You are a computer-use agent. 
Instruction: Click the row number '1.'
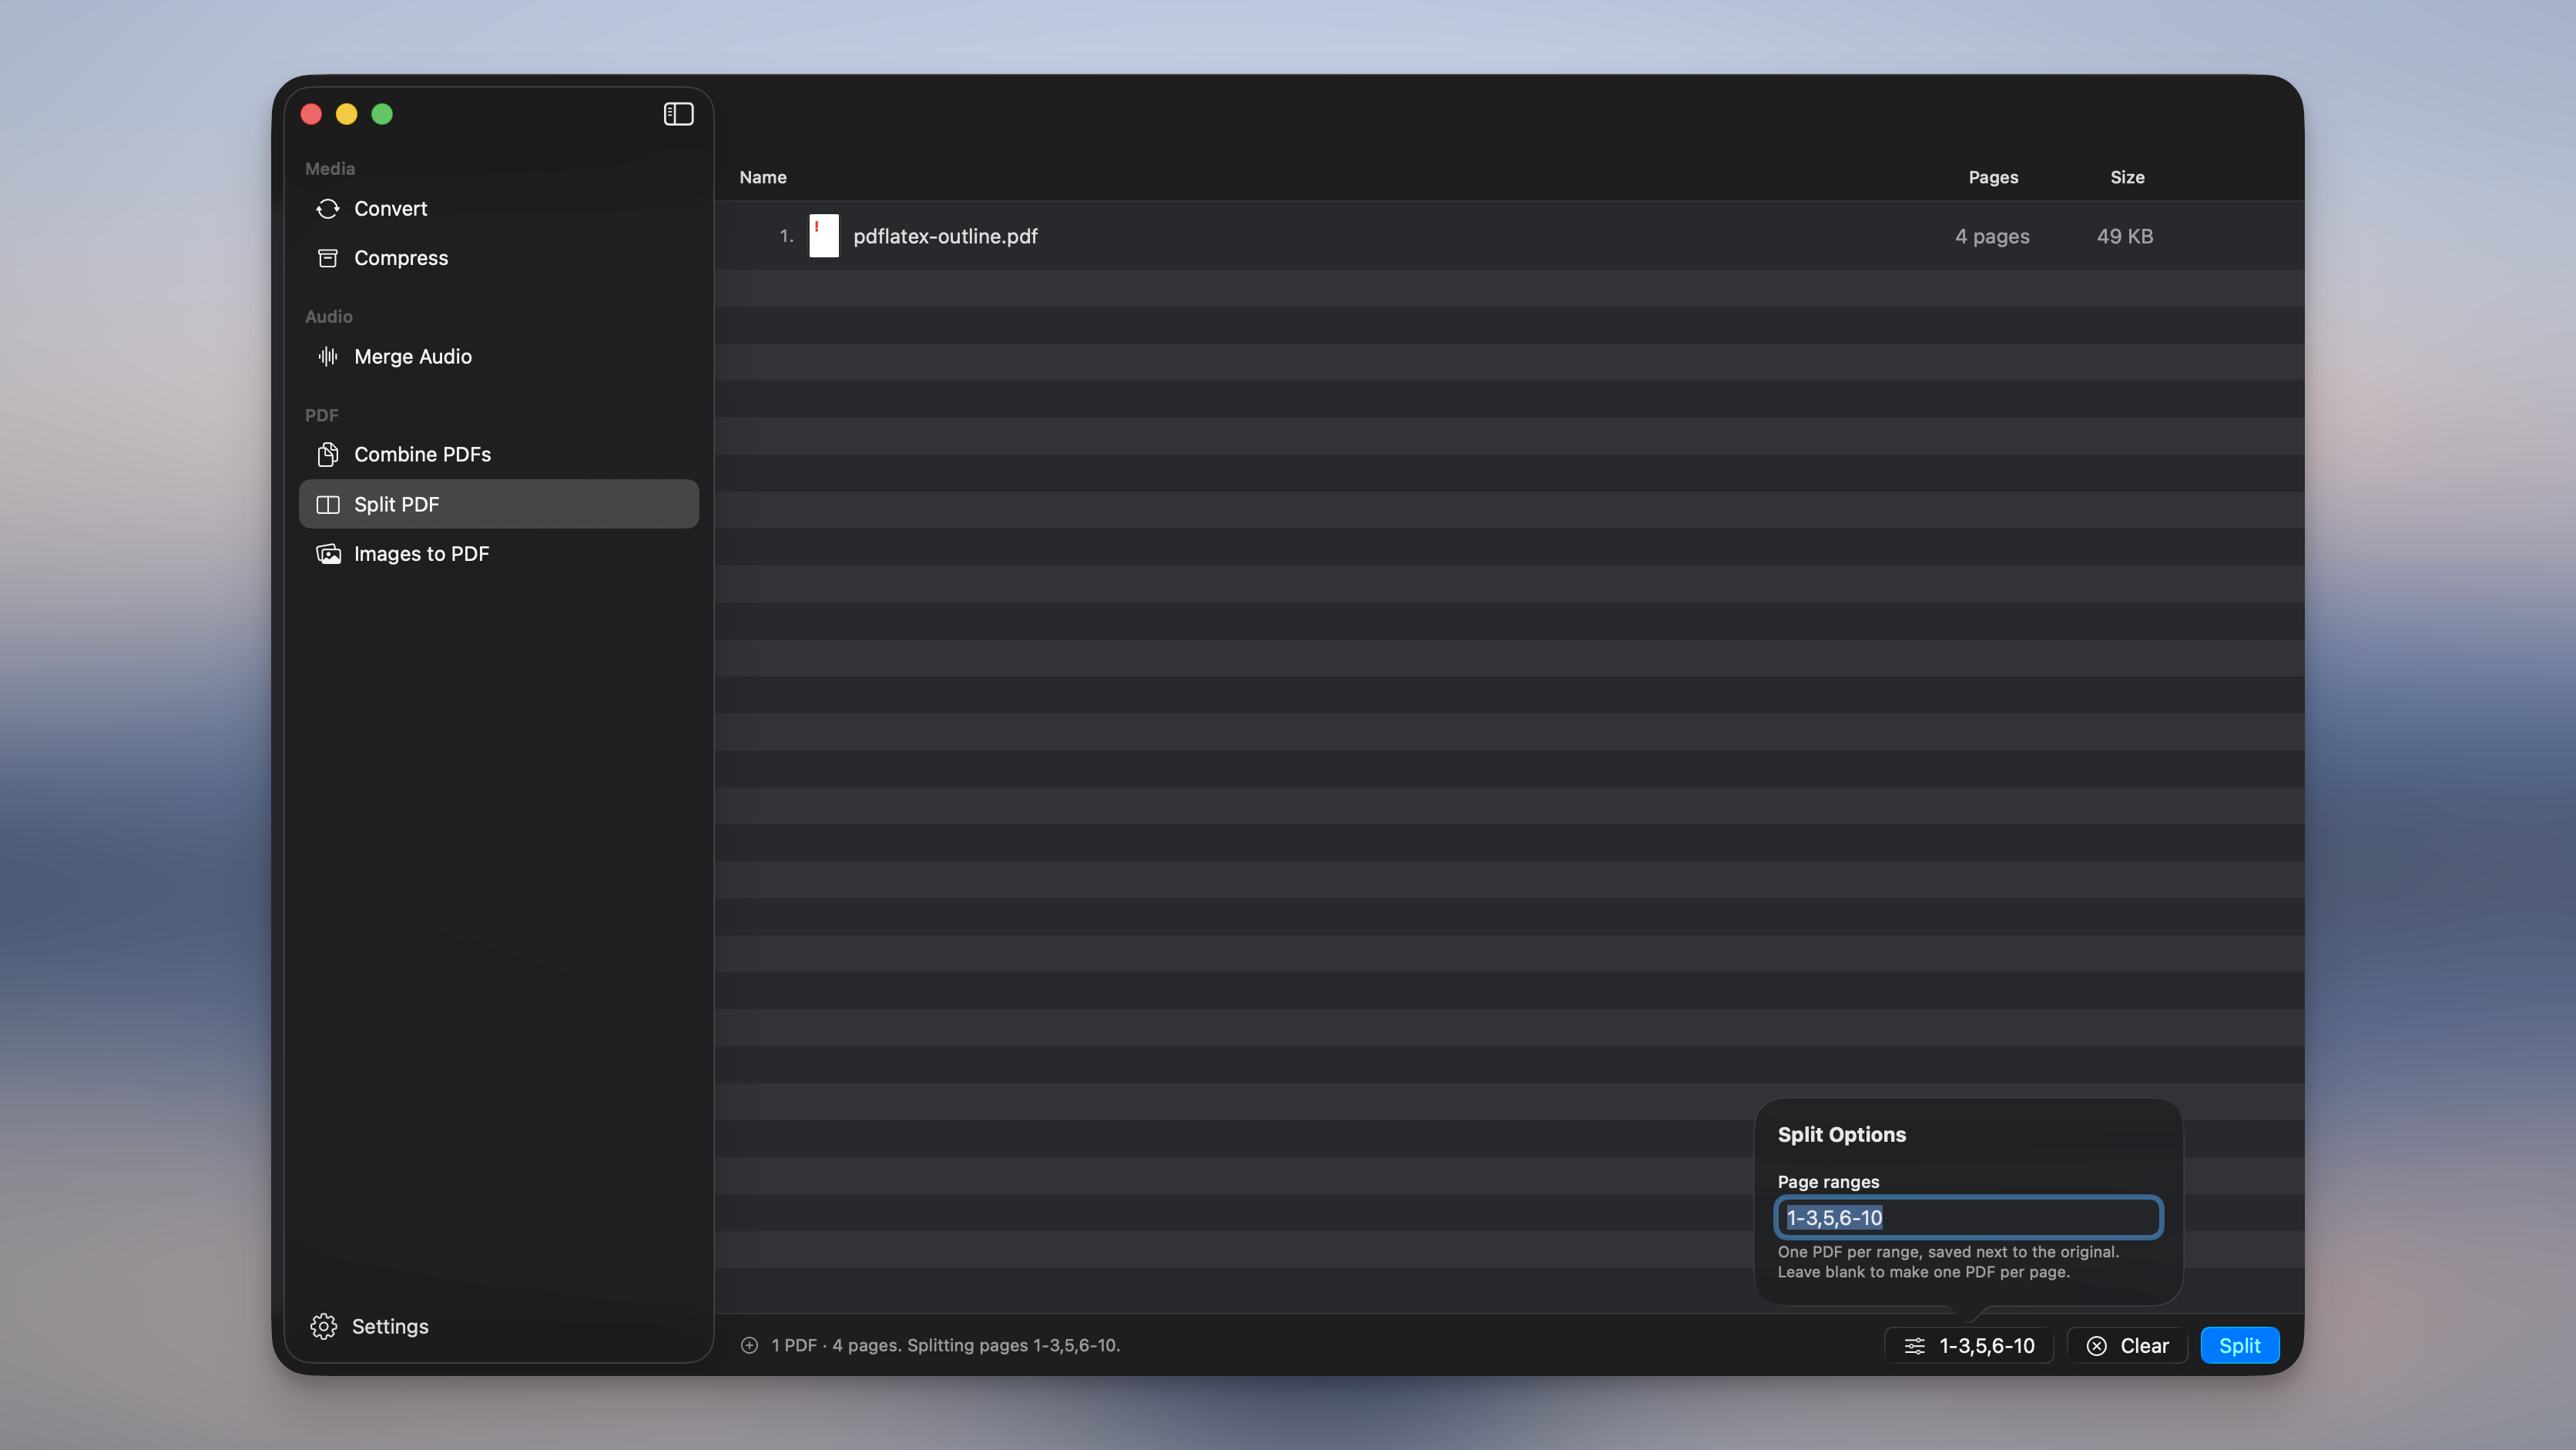click(x=786, y=236)
